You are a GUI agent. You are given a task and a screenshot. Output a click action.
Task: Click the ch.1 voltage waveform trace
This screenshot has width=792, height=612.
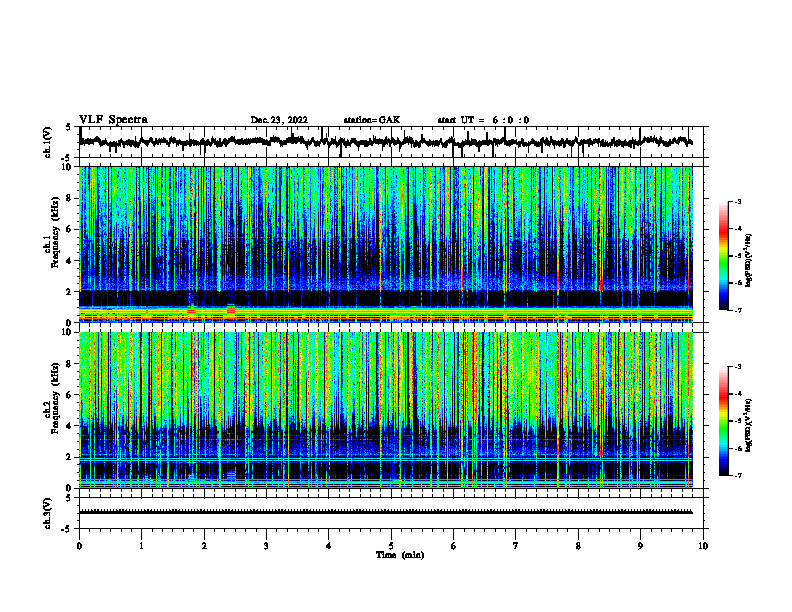(x=386, y=142)
